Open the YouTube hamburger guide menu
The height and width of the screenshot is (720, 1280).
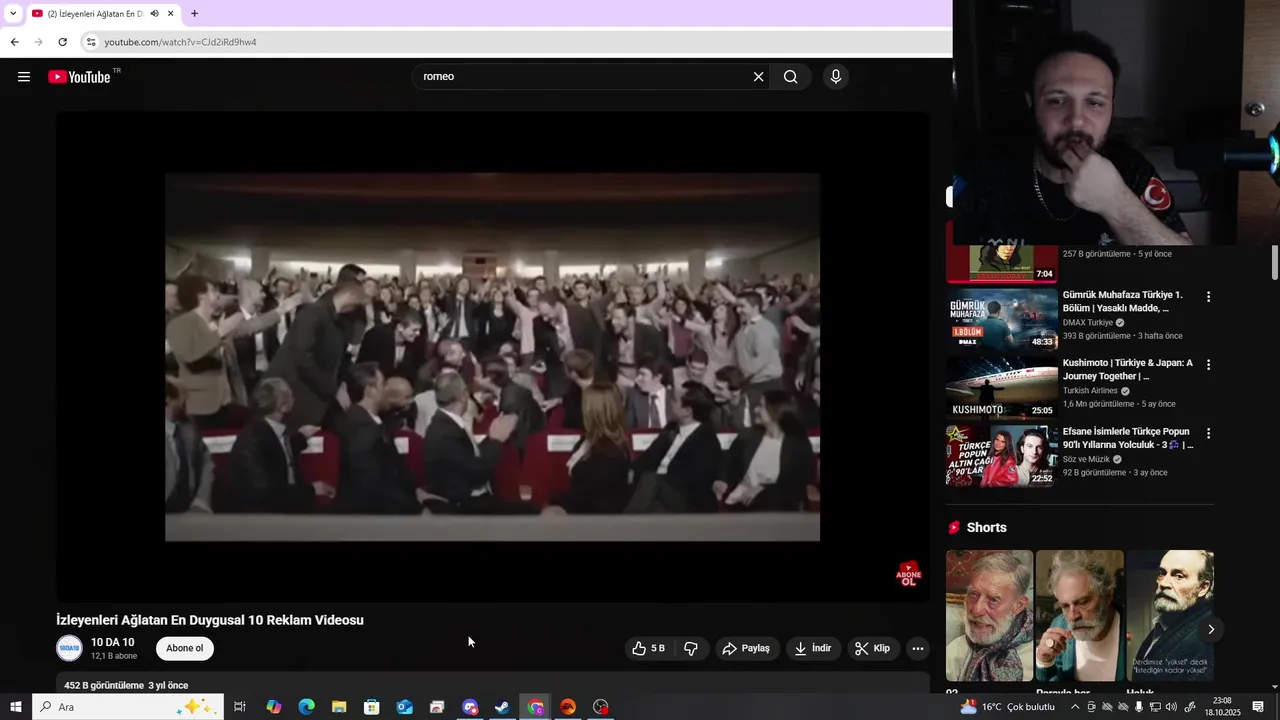coord(24,77)
